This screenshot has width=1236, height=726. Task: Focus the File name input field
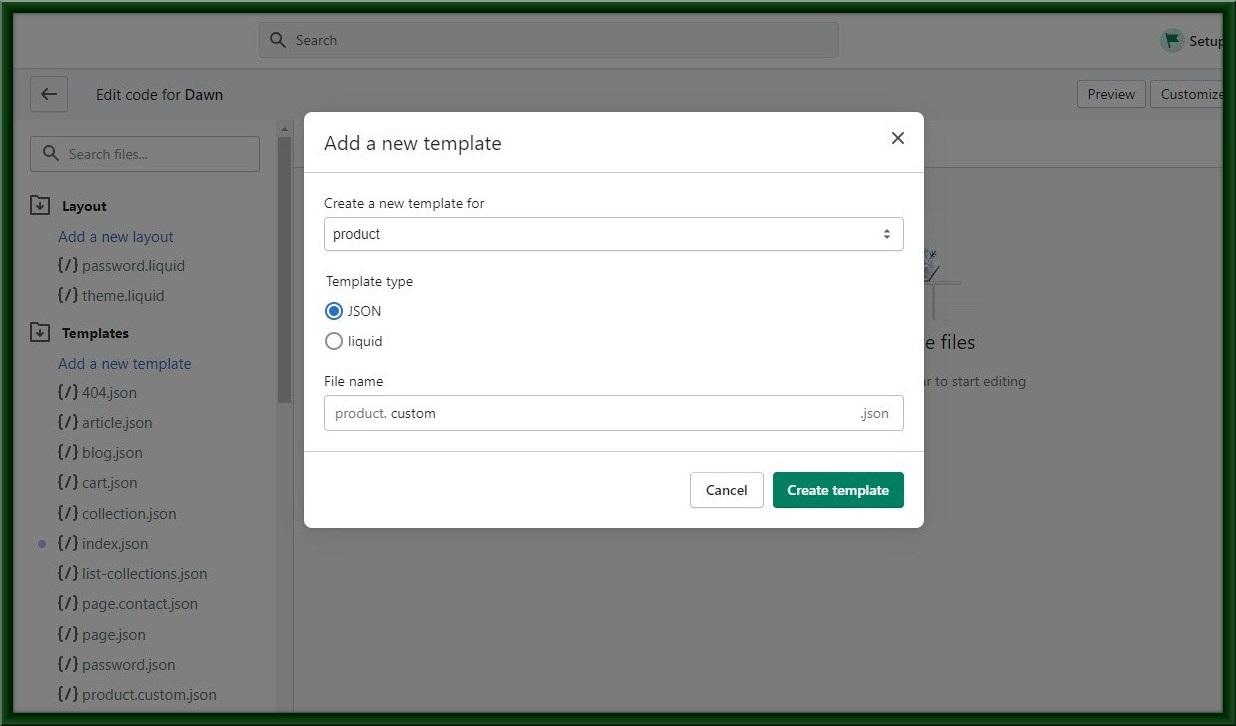pos(614,413)
